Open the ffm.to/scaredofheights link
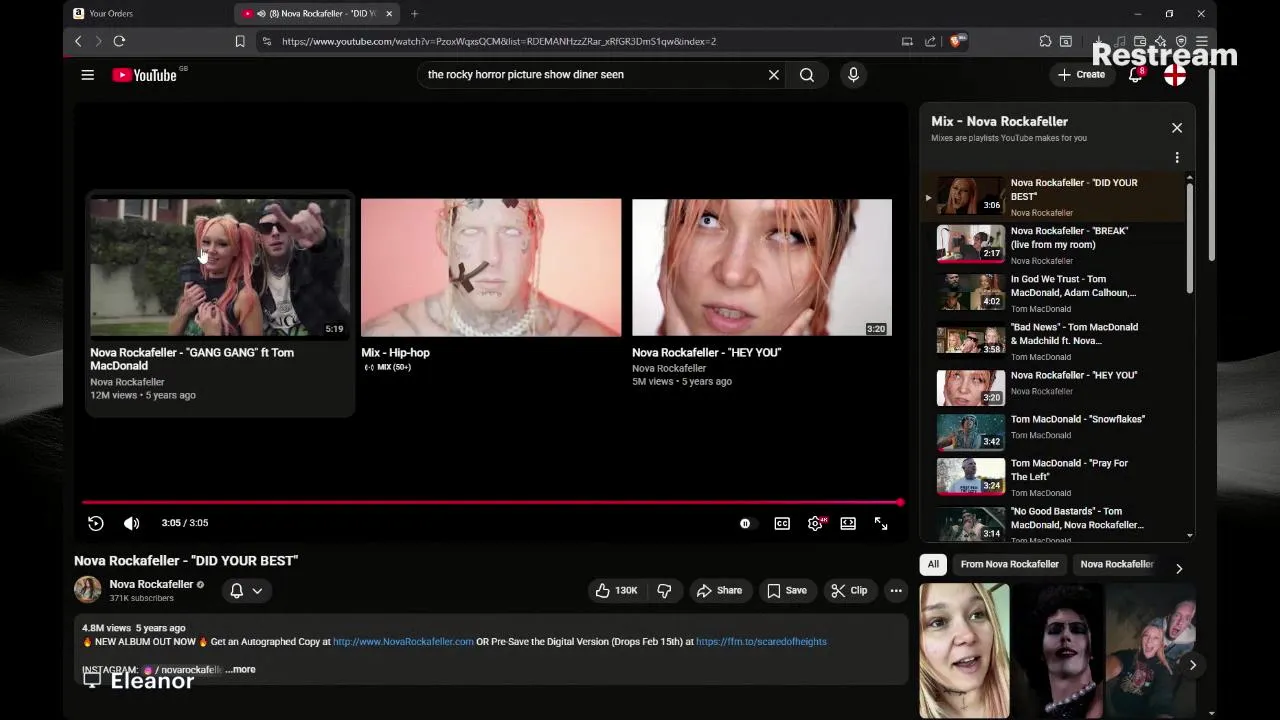 click(761, 642)
